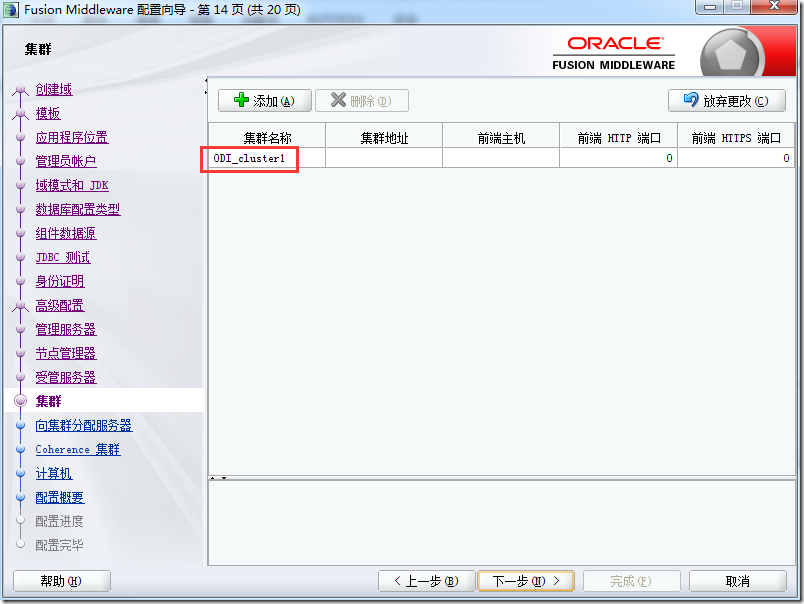Go to the 创建域 step link
Viewport: 804px width, 604px height.
tap(54, 89)
